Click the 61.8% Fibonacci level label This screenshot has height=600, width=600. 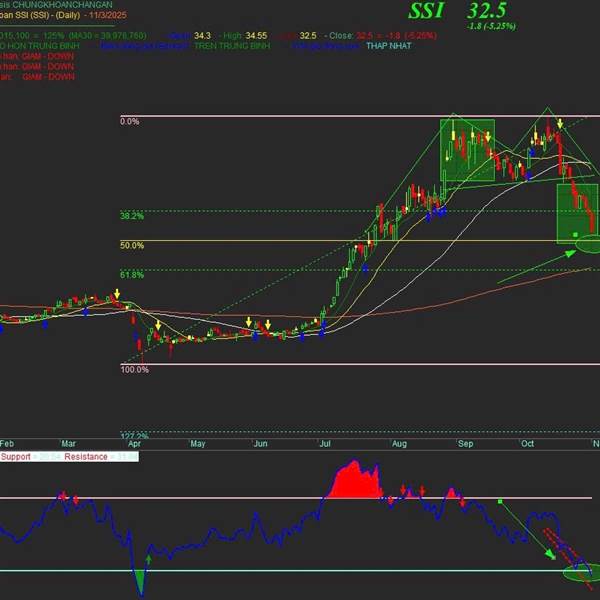(x=132, y=275)
